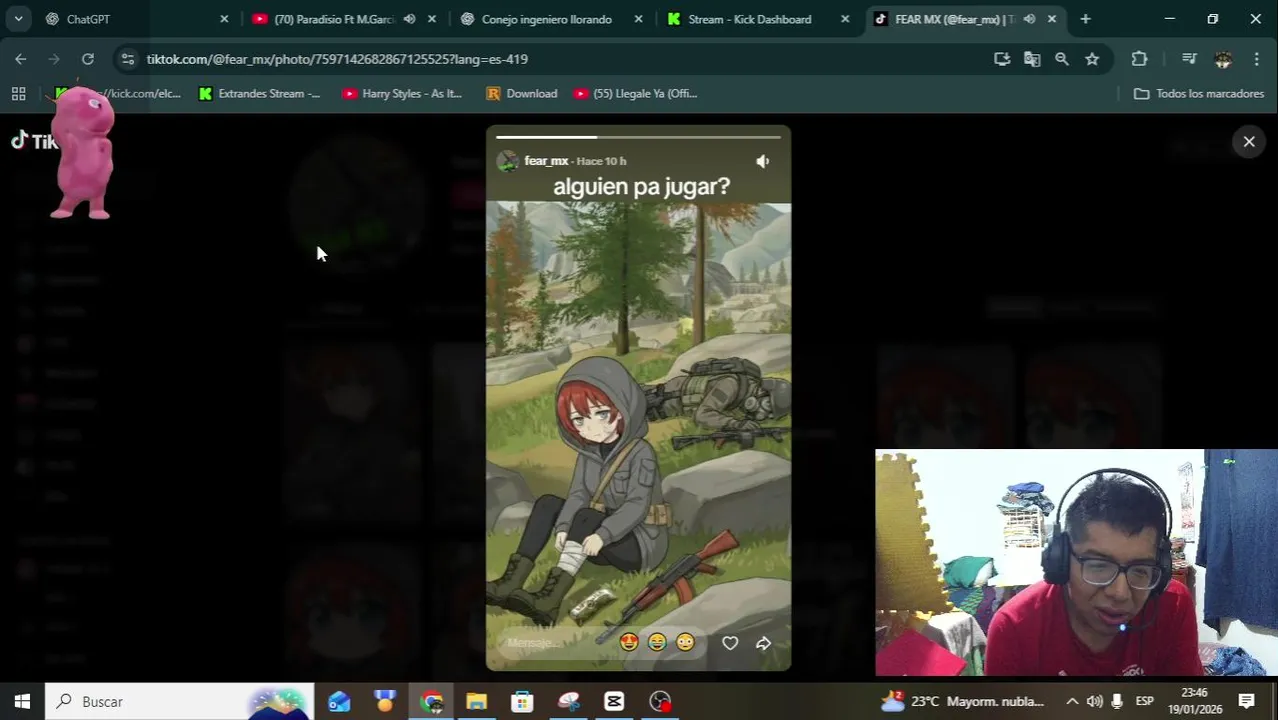Open Todos los marcadores folder
This screenshot has width=1278, height=720.
coord(1199,93)
